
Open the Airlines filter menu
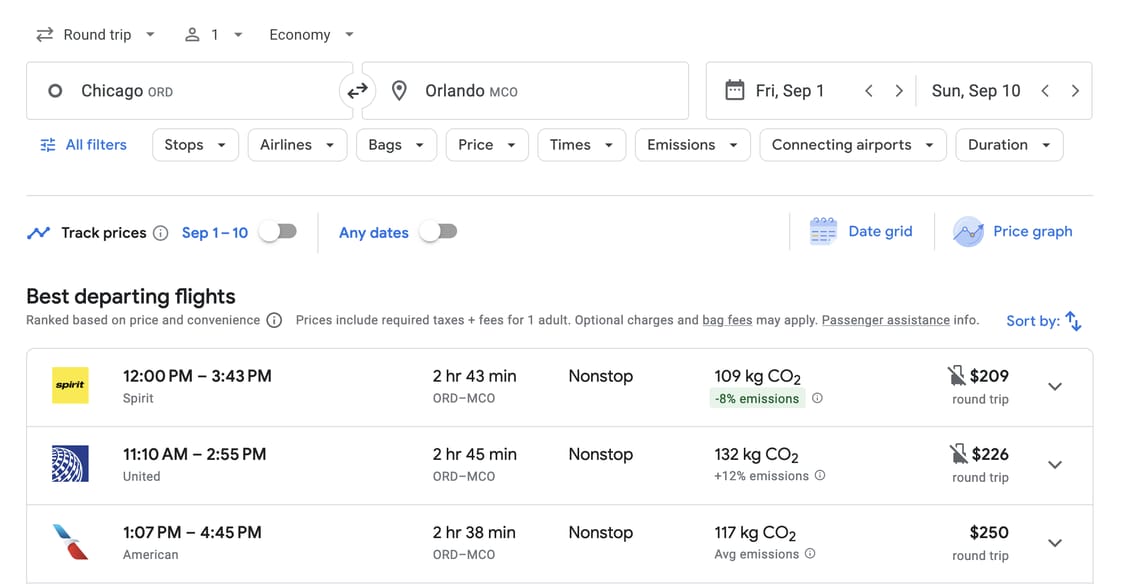click(x=296, y=145)
